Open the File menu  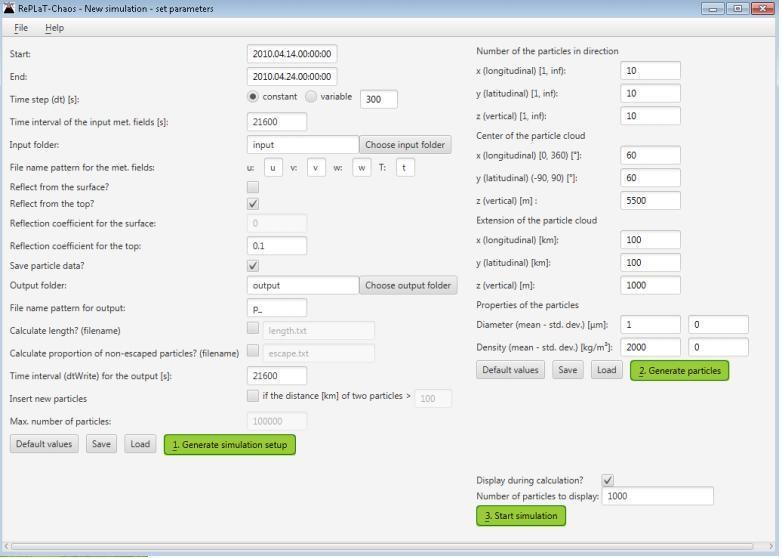21,28
